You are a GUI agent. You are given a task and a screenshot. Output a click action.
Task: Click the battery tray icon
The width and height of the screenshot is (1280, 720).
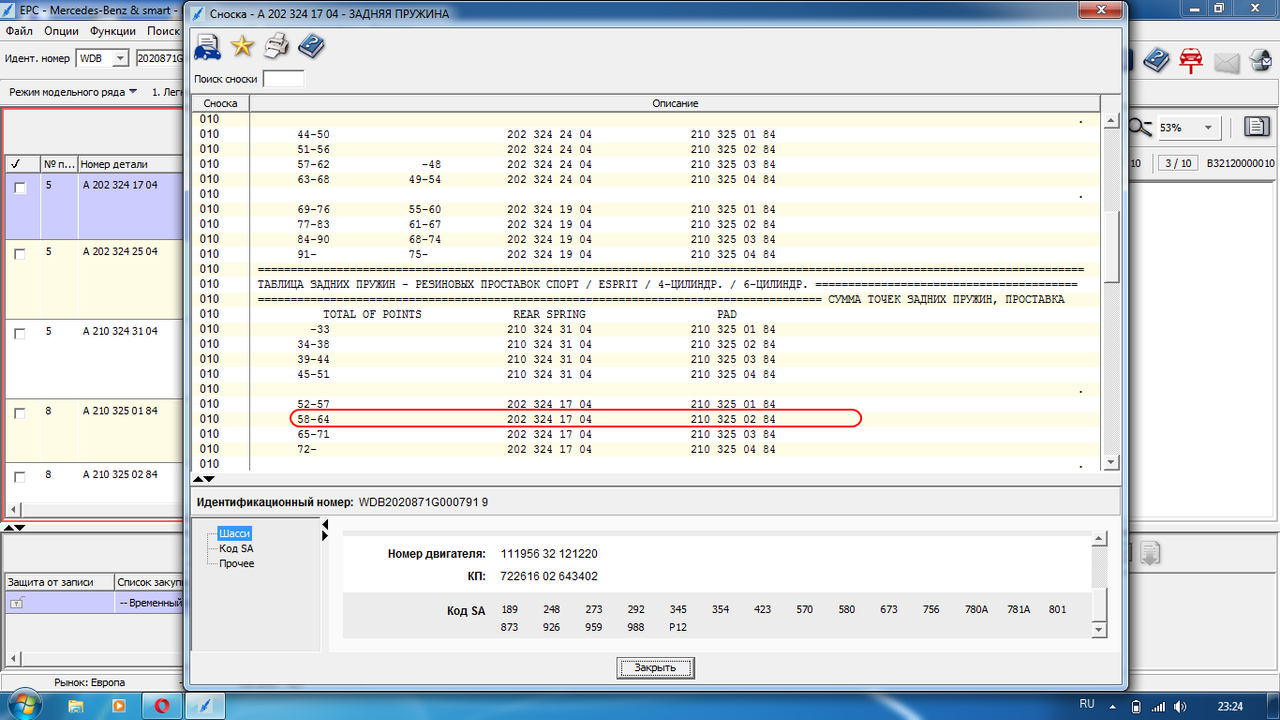coord(1137,706)
